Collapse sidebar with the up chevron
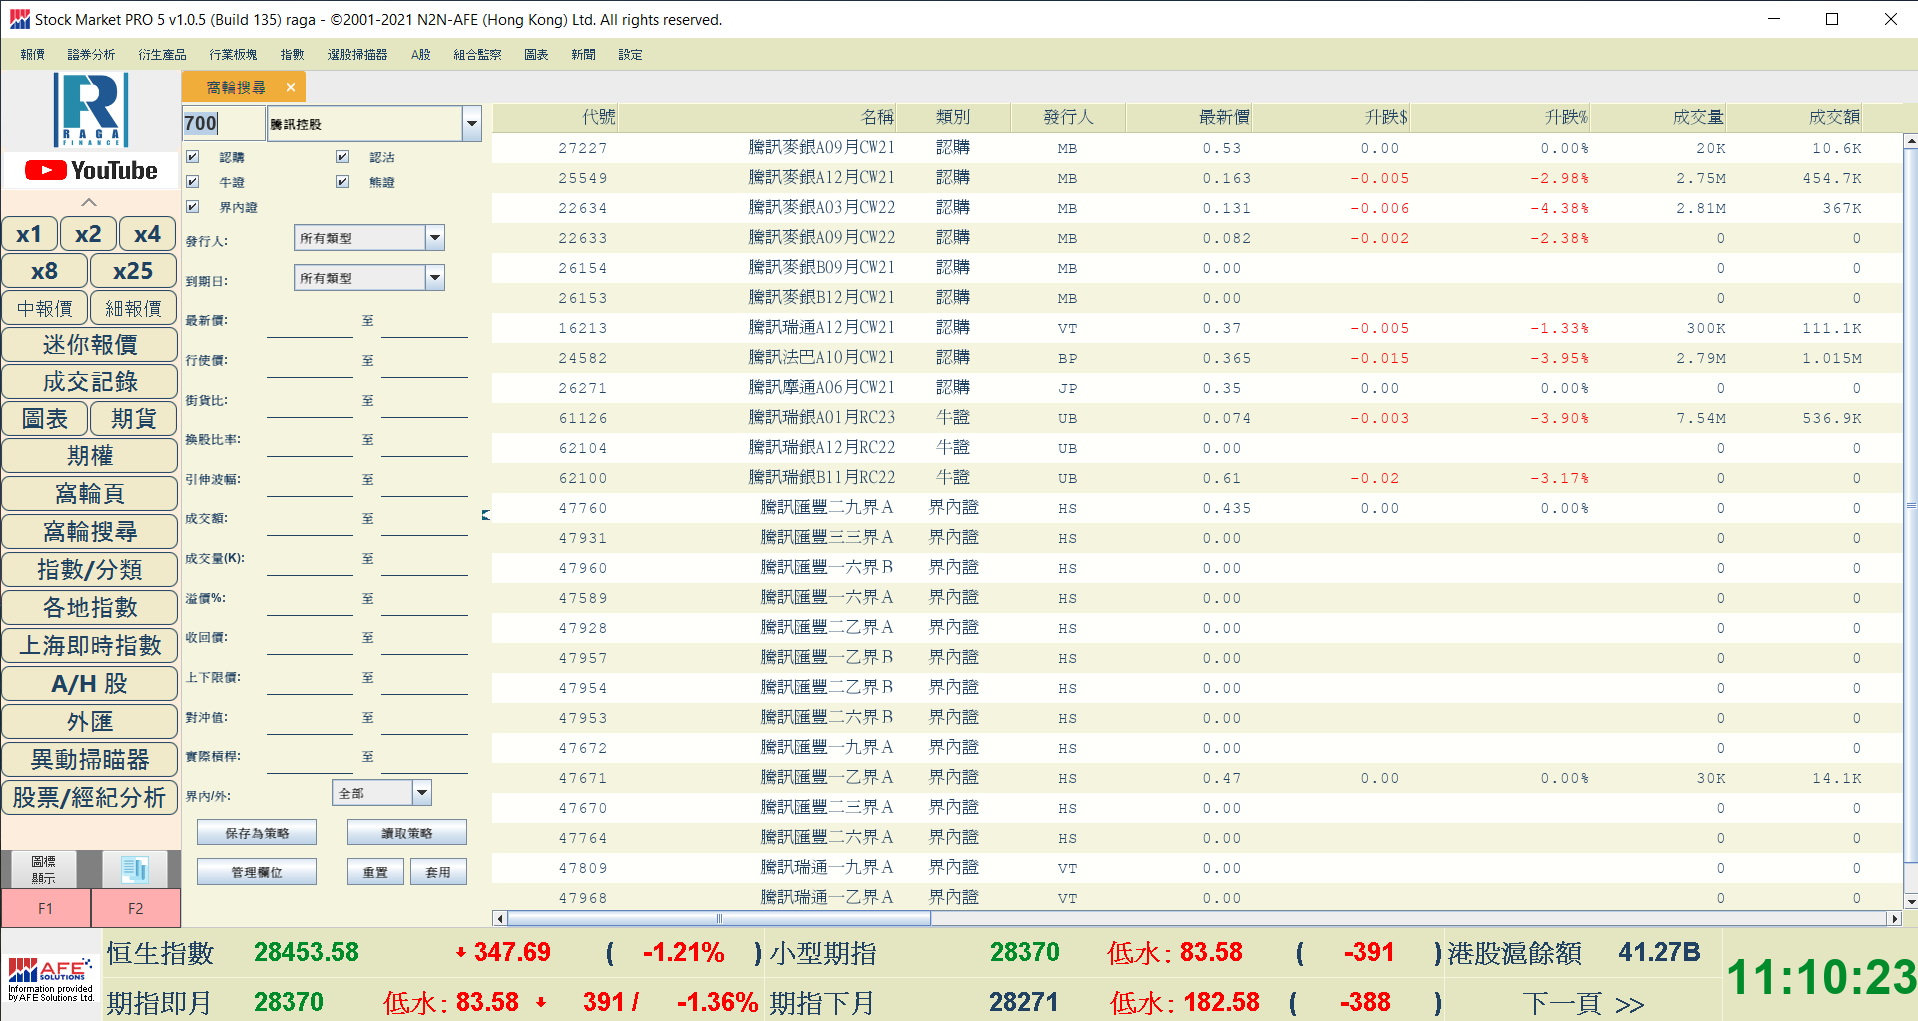This screenshot has width=1918, height=1021. [x=89, y=202]
